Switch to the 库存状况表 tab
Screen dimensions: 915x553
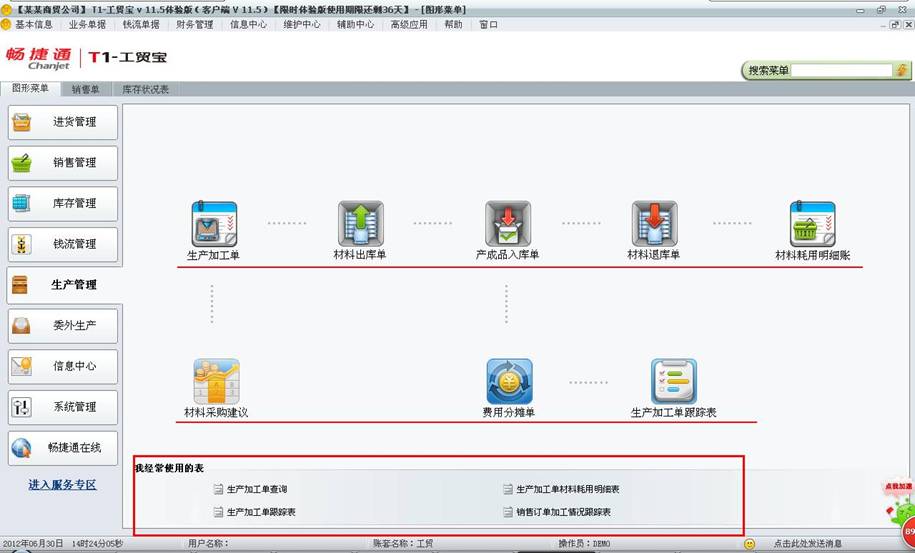pyautogui.click(x=145, y=89)
